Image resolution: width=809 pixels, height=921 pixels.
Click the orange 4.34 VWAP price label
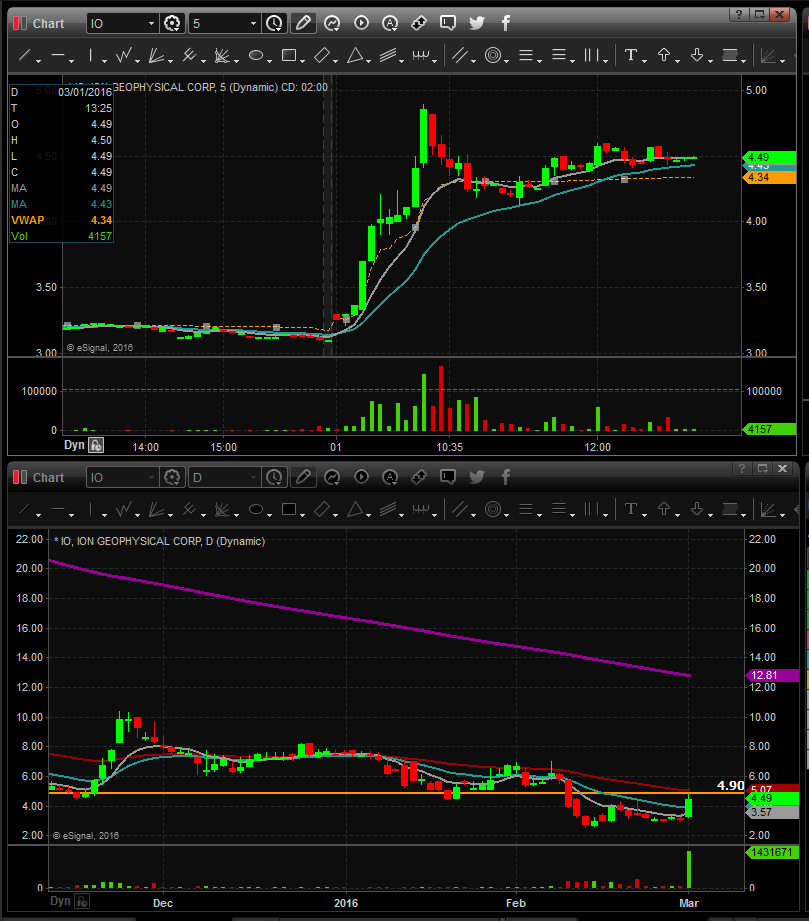pyautogui.click(x=769, y=177)
